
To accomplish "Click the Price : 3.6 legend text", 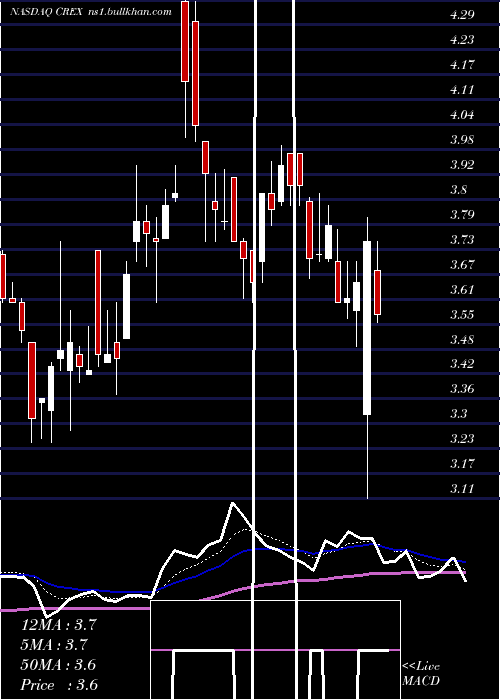I will 59,685.
